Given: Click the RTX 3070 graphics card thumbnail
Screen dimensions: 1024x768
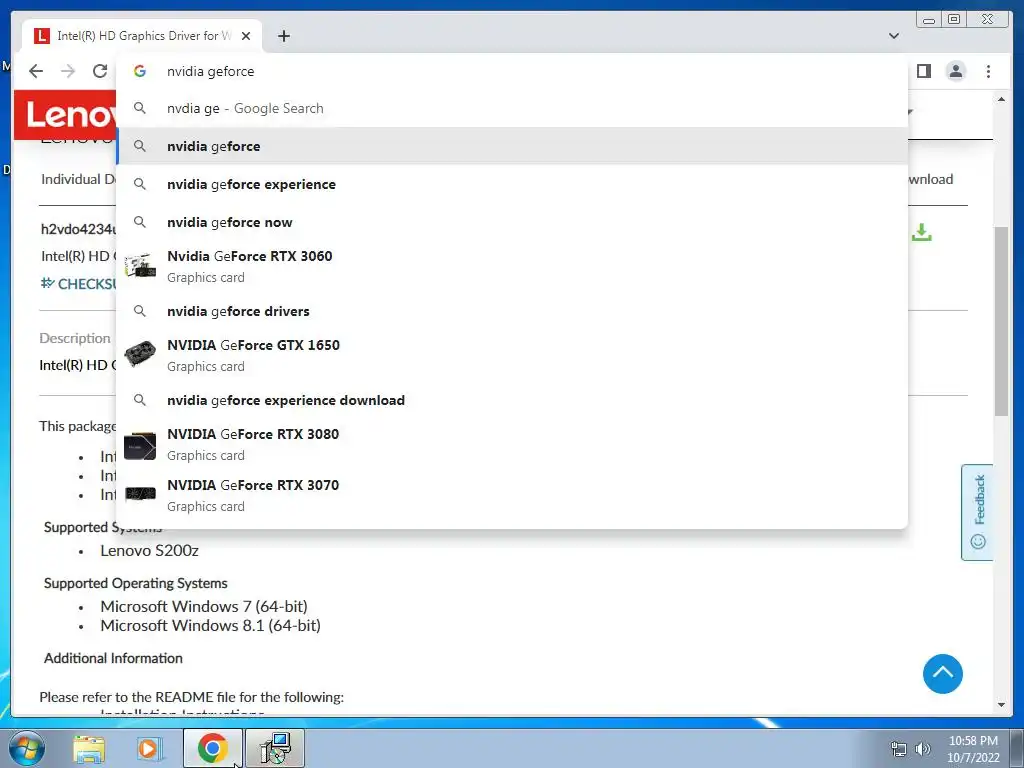Looking at the screenshot, I should pos(140,494).
